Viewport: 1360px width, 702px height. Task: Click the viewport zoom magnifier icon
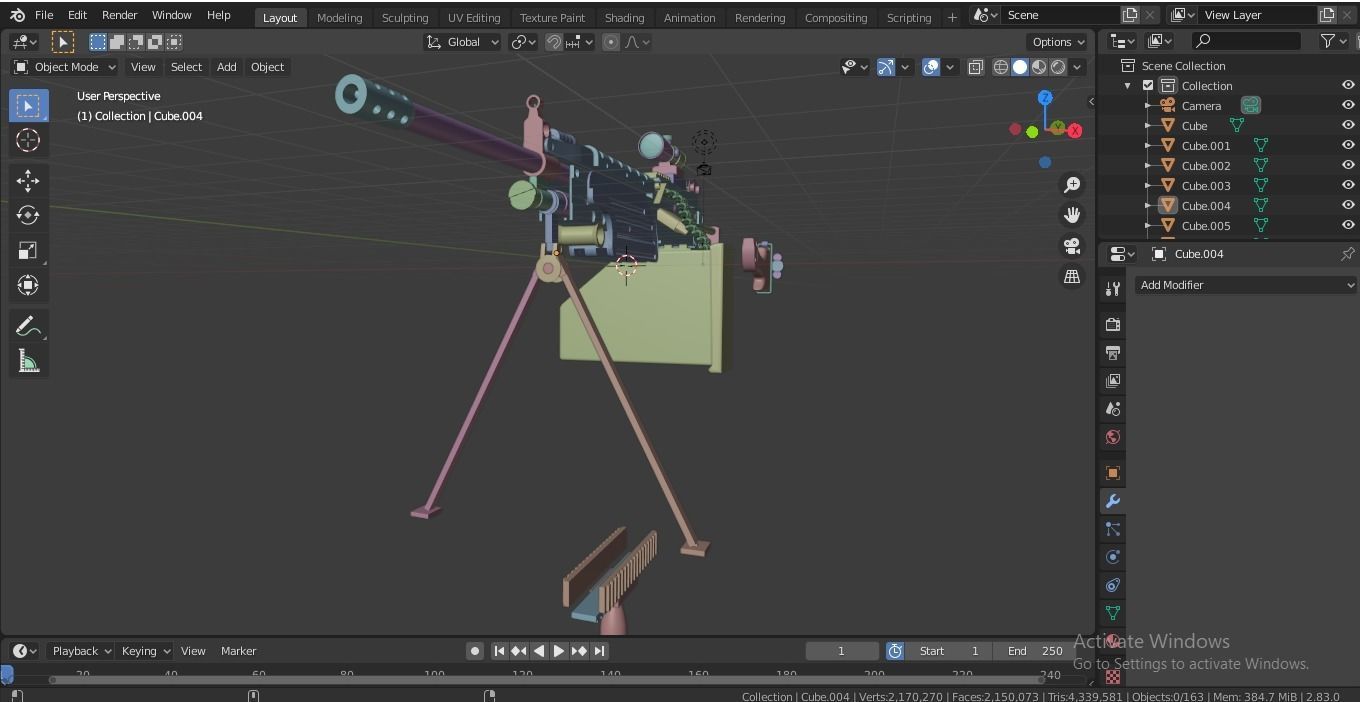pyautogui.click(x=1072, y=185)
